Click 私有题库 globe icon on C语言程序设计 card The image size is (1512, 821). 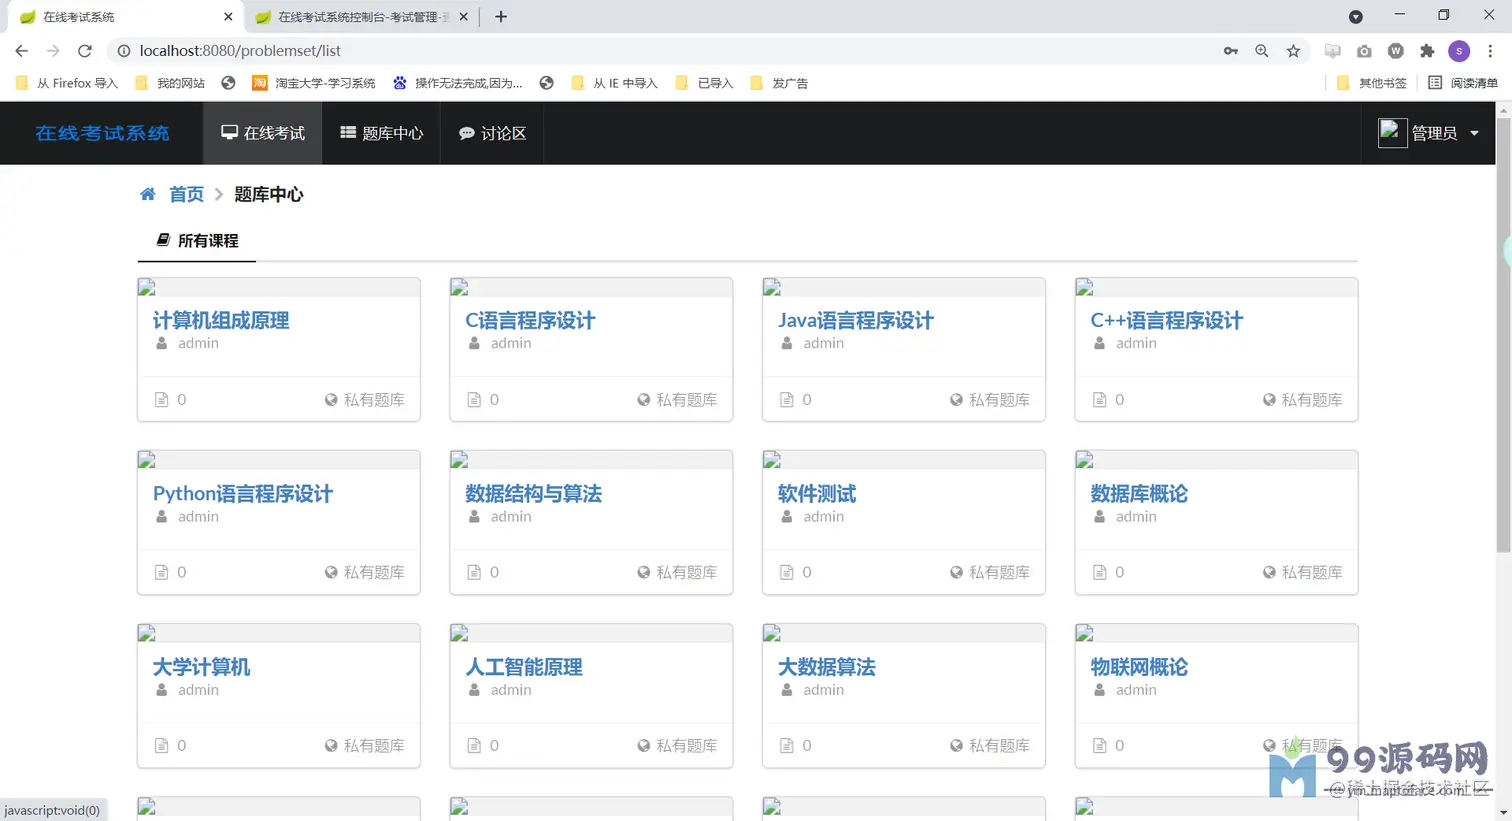[644, 399]
